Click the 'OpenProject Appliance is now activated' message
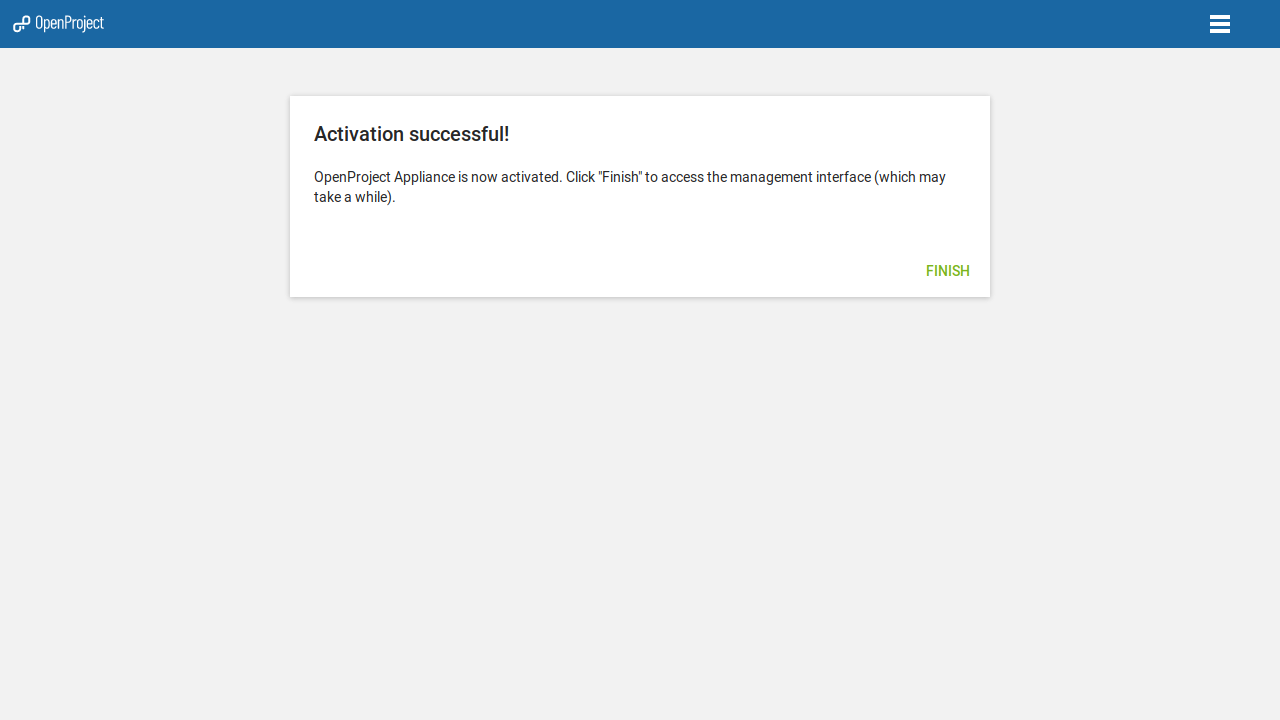The height and width of the screenshot is (720, 1280). (x=630, y=187)
